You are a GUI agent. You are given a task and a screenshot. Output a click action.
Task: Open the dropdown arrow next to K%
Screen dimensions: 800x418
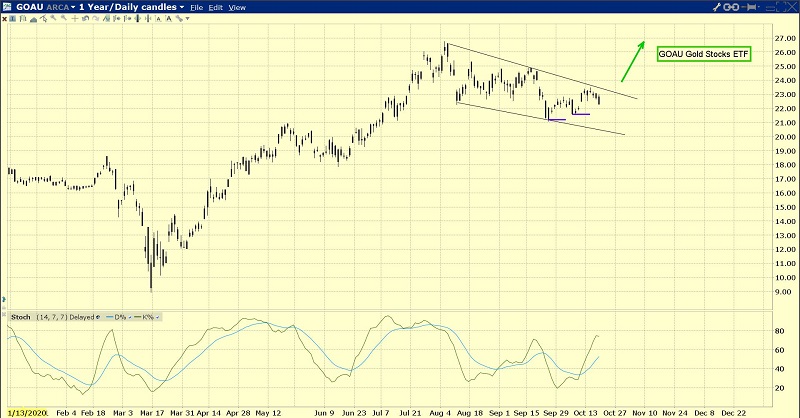[x=157, y=316]
